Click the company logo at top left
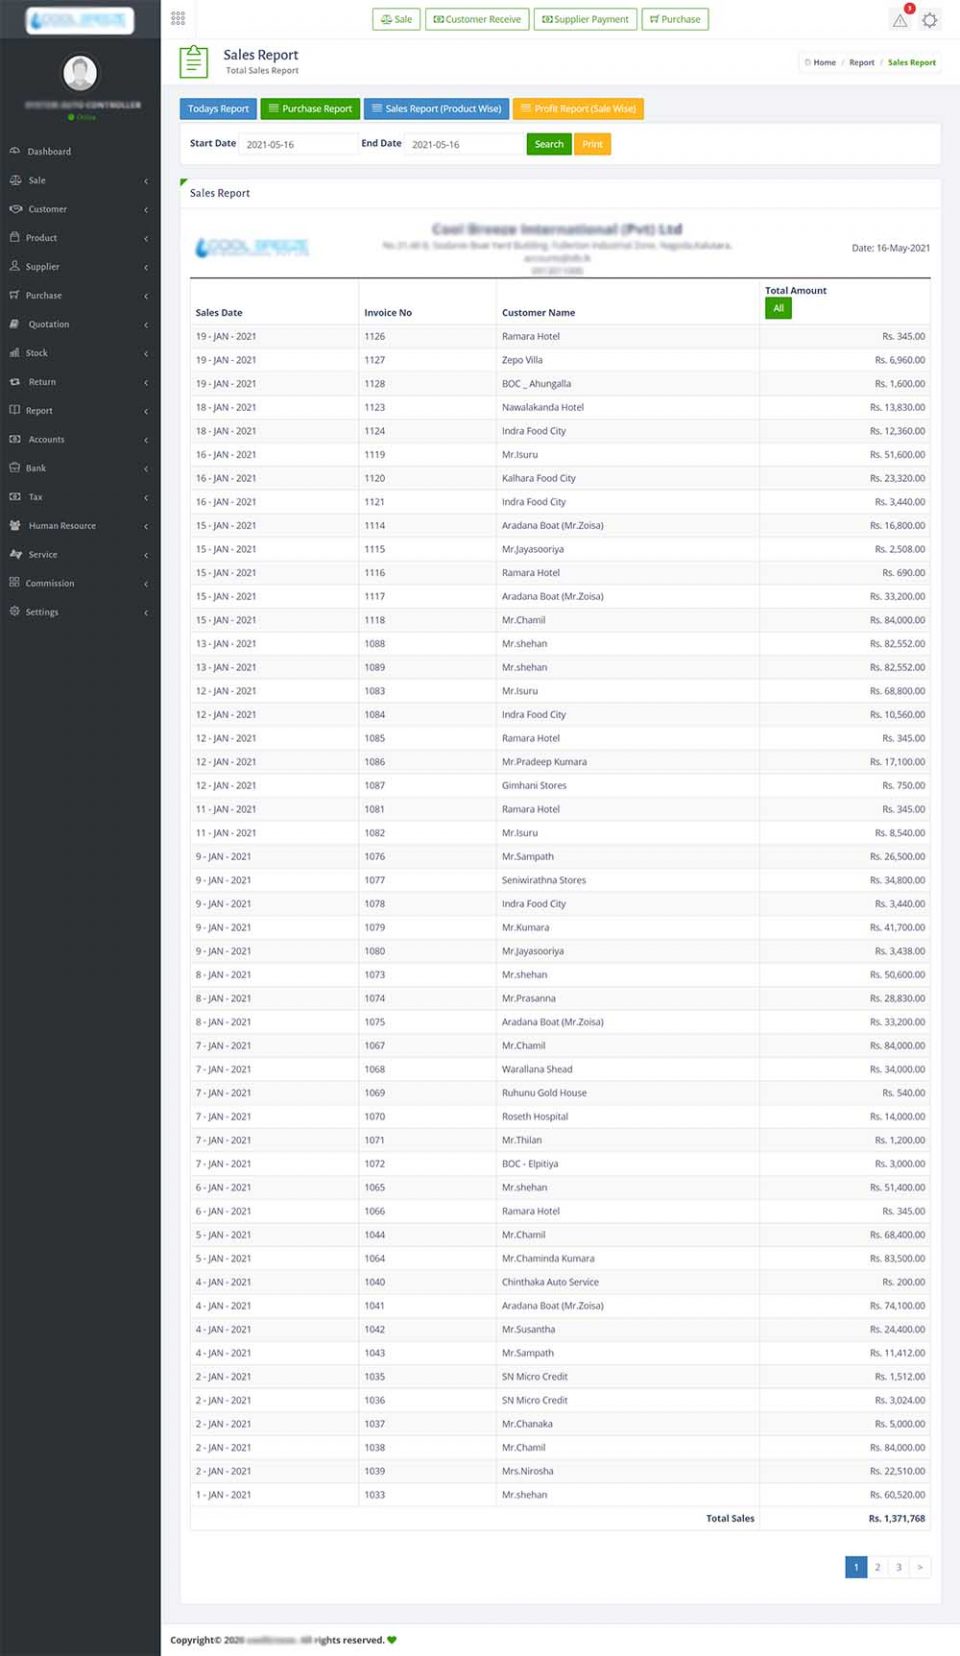 79,19
